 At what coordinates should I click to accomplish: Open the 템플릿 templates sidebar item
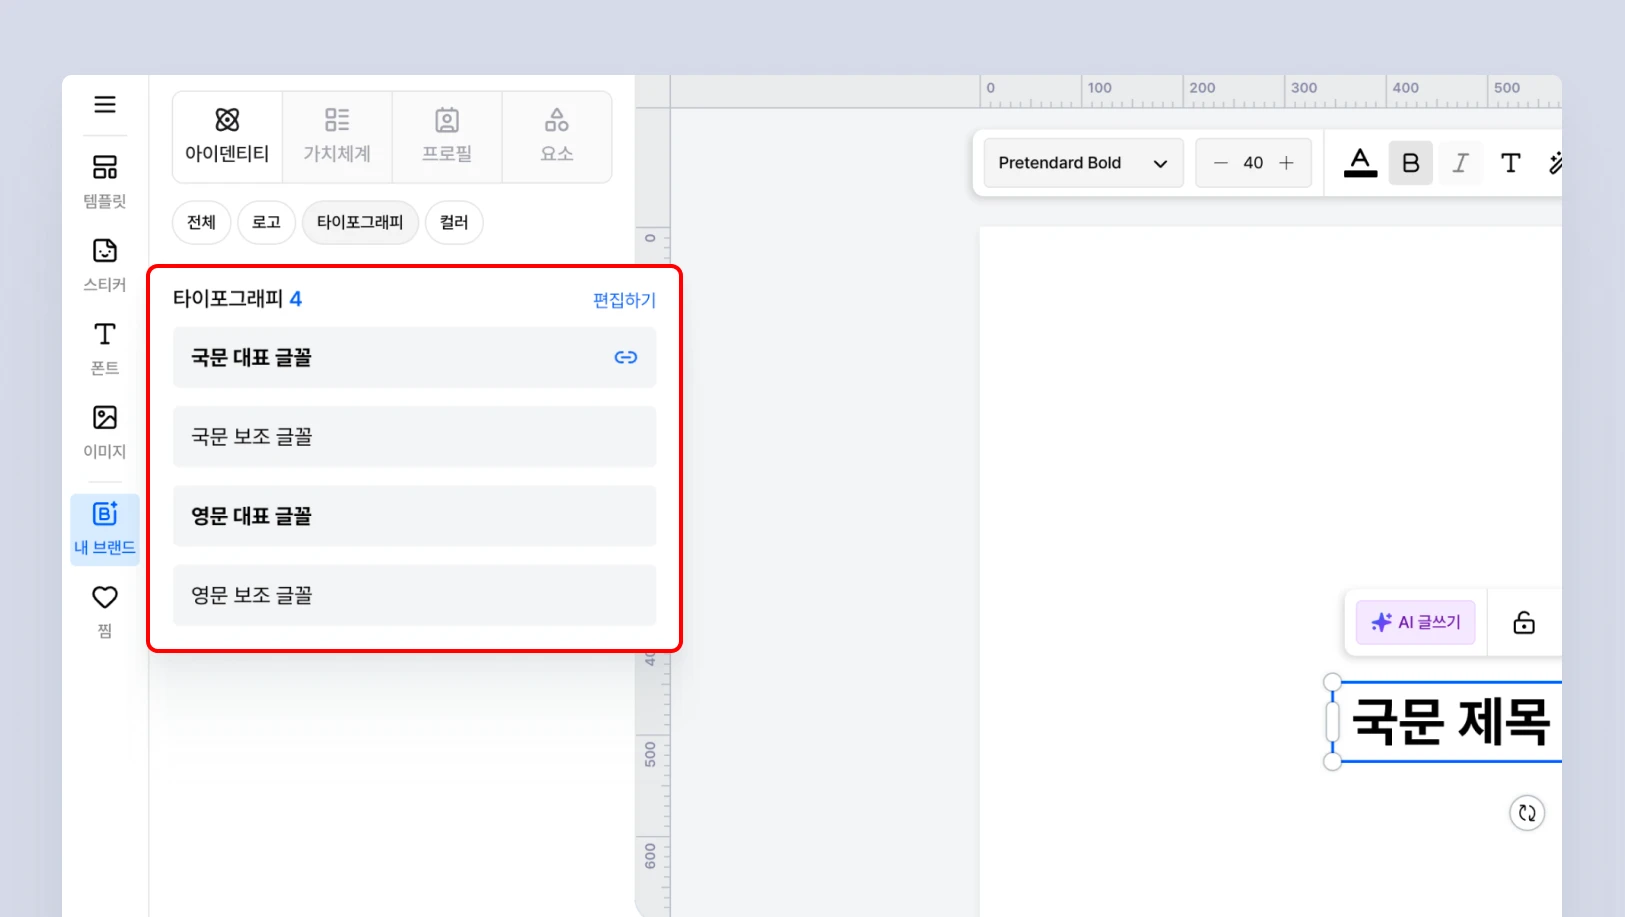coord(105,181)
